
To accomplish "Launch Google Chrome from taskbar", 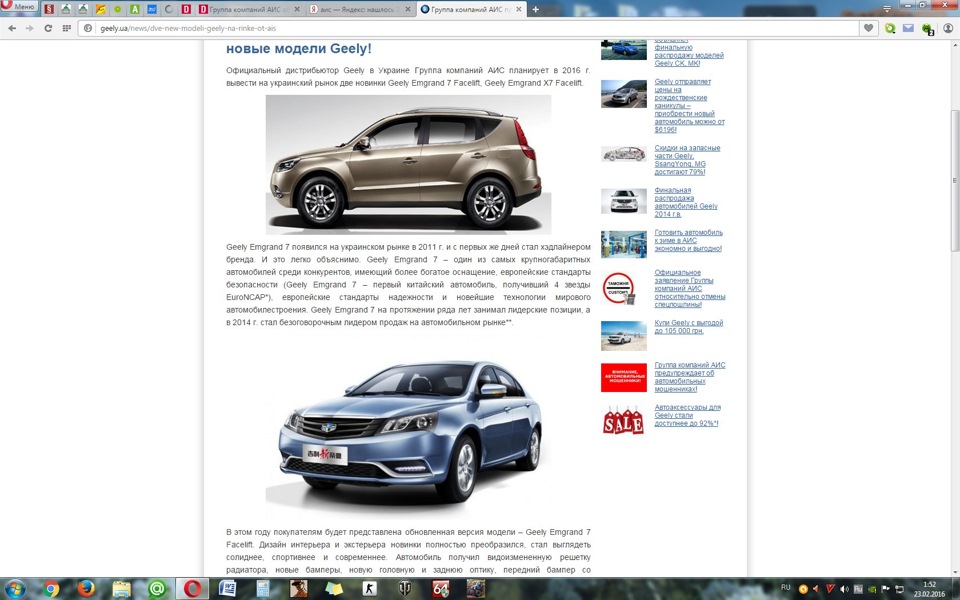I will point(51,588).
